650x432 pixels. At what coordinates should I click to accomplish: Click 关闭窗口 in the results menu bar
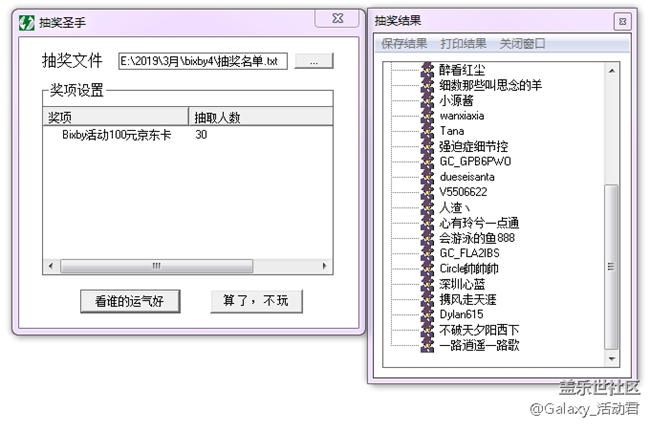(523, 44)
